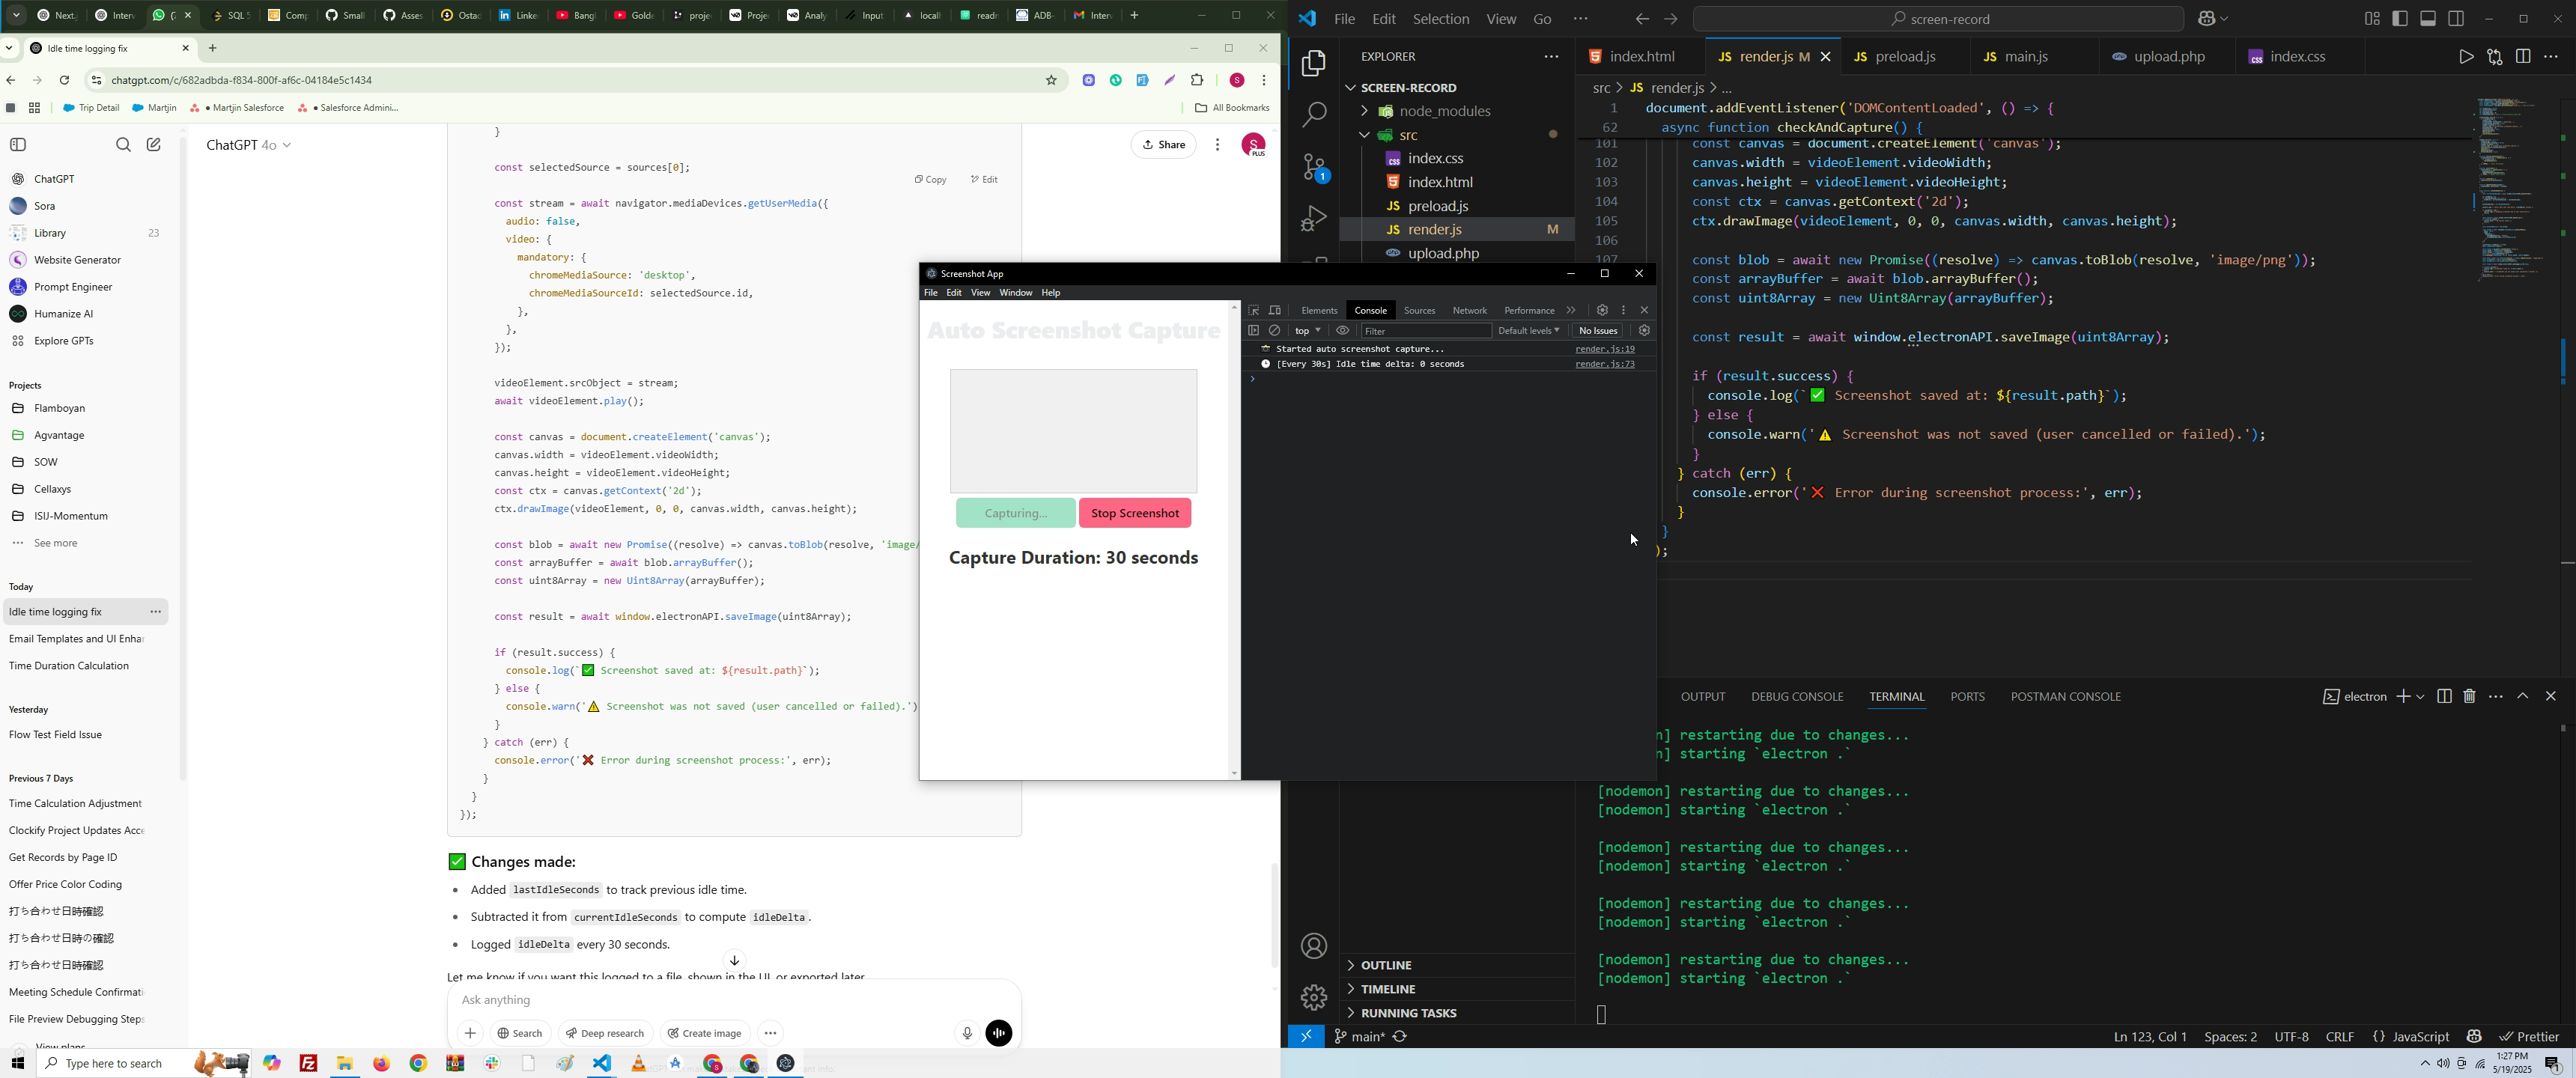Screen dimensions: 2576x1078
Task: Open the Default levels dropdown
Action: click(1528, 331)
